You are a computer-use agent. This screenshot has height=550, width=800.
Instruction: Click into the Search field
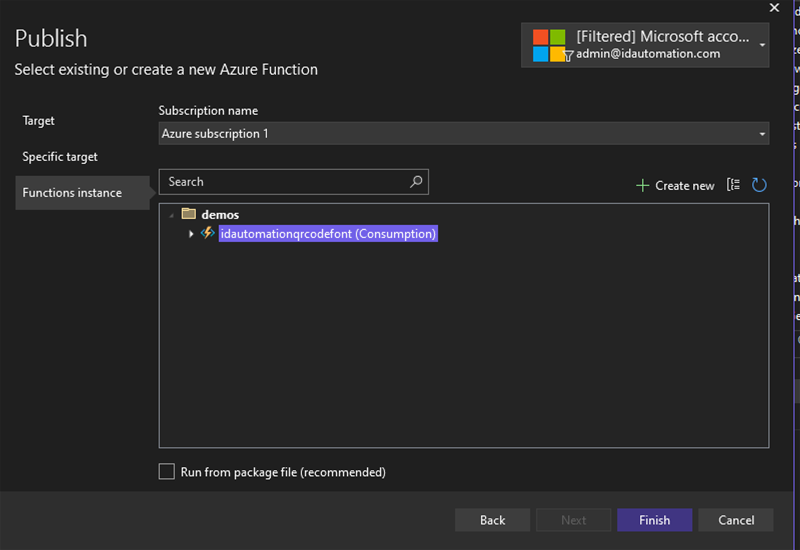pos(293,182)
